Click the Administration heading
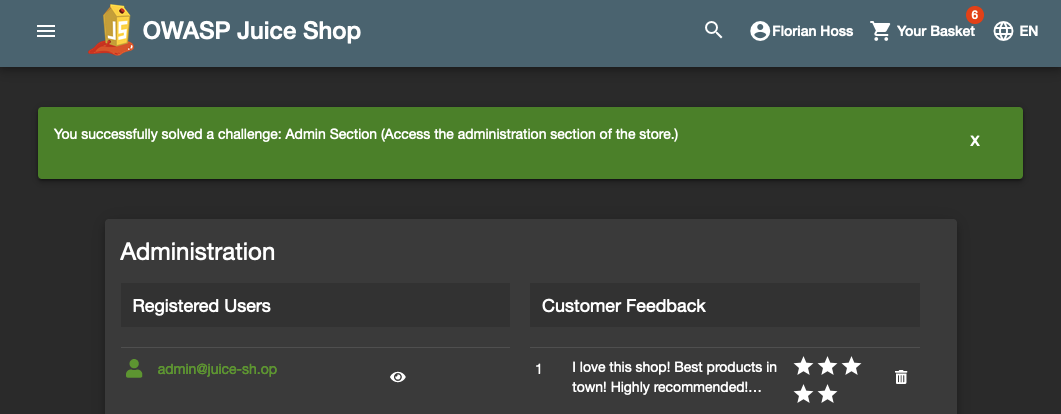Screen dimensions: 1061x414 tap(198, 252)
